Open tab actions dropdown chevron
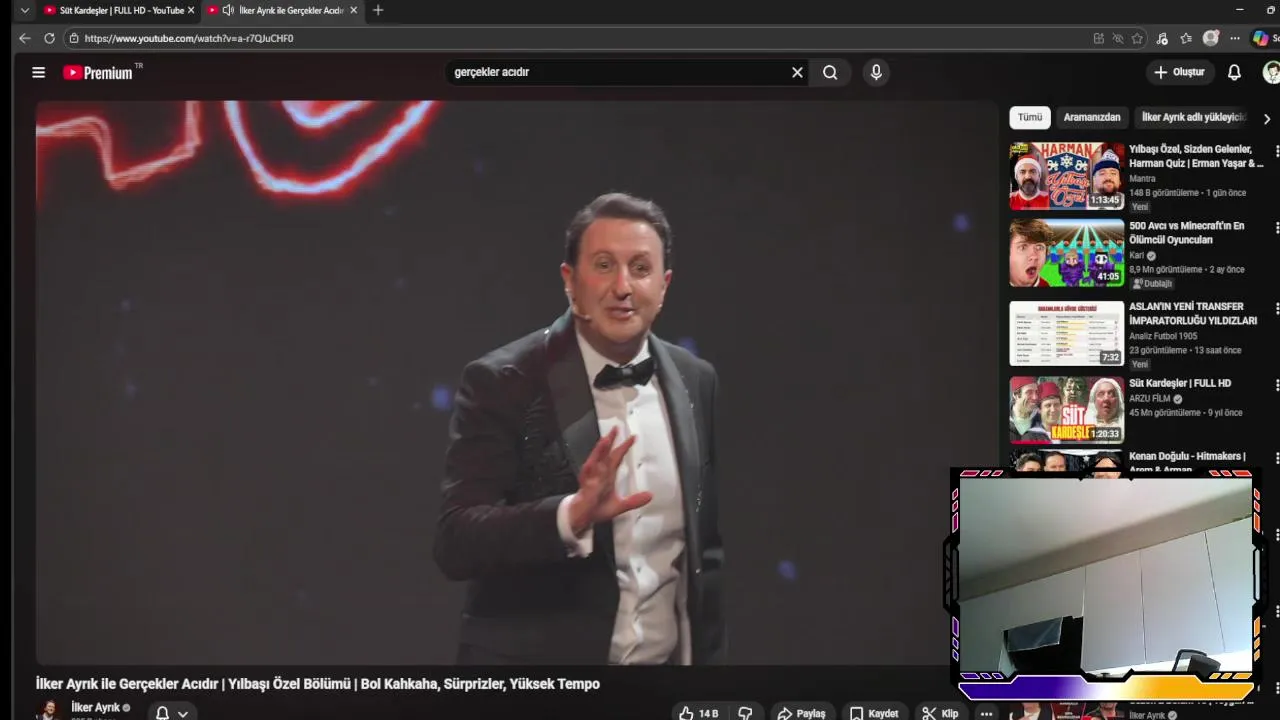The height and width of the screenshot is (720, 1280). pyautogui.click(x=25, y=10)
